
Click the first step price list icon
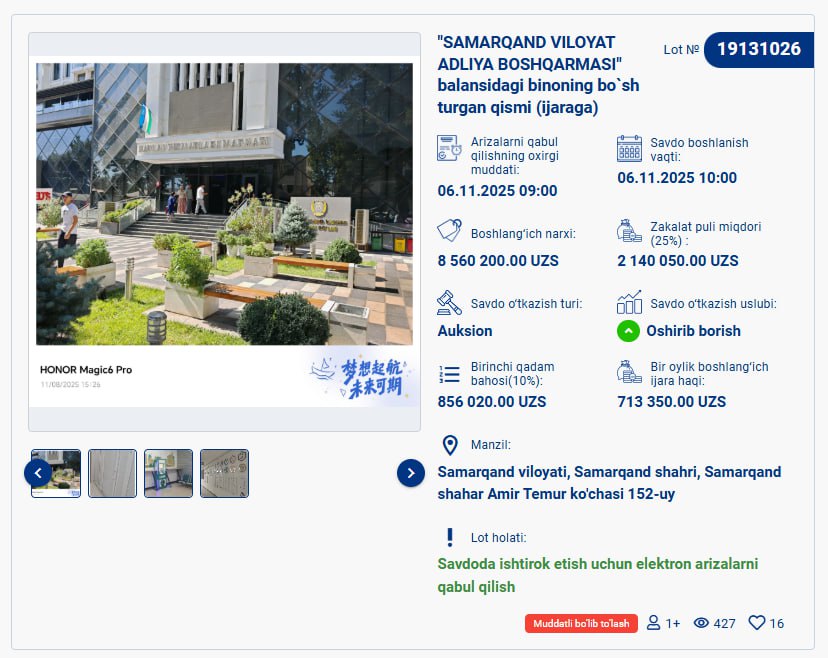pyautogui.click(x=449, y=374)
